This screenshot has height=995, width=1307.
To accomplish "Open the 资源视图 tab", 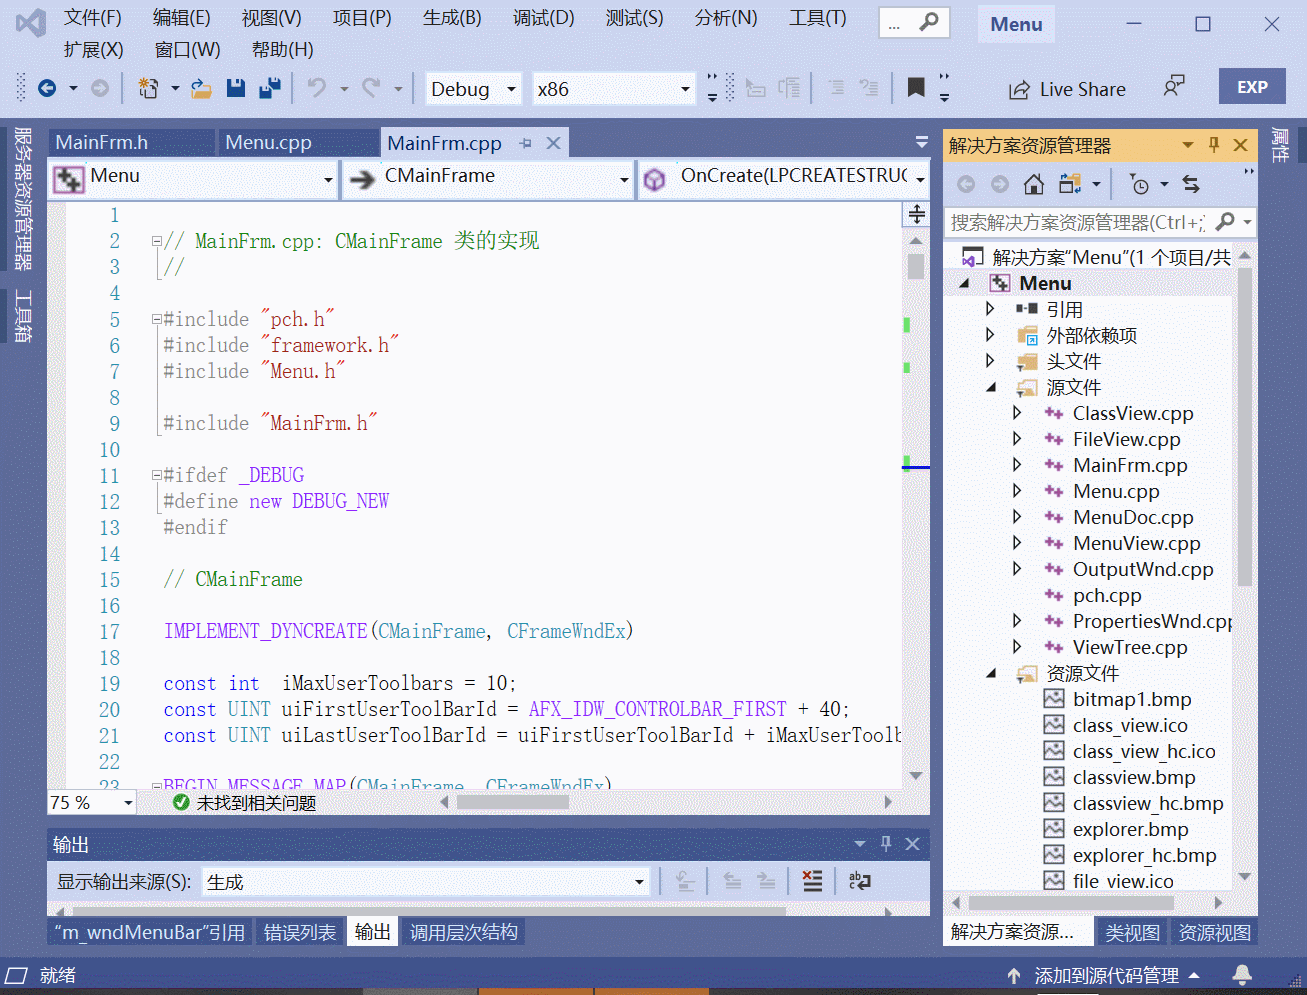I will pos(1214,932).
